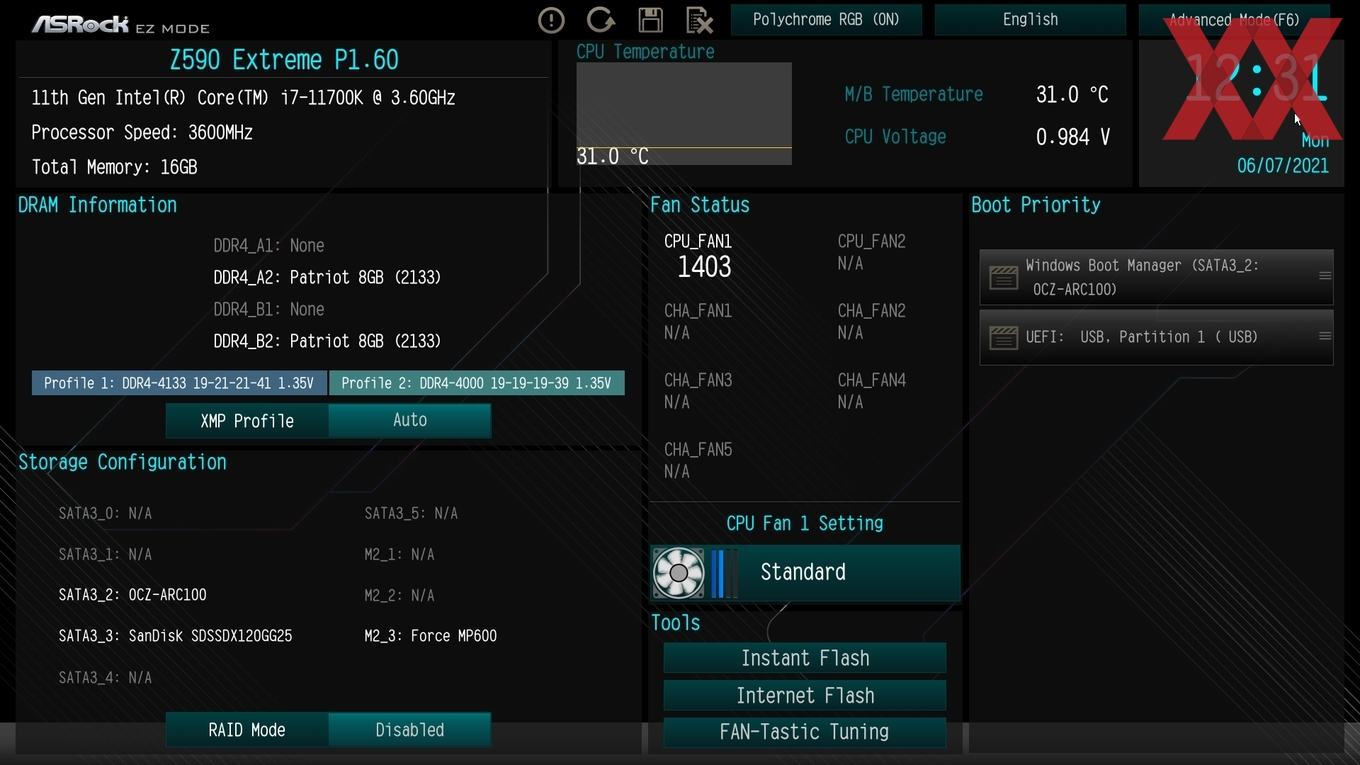This screenshot has height=765, width=1360.
Task: Click the CPU Voltage 0.984 V value
Action: [1073, 137]
